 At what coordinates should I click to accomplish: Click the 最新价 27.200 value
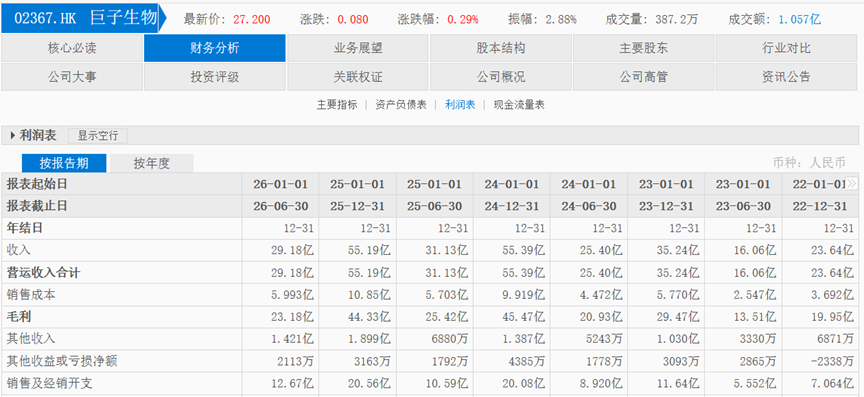(252, 20)
